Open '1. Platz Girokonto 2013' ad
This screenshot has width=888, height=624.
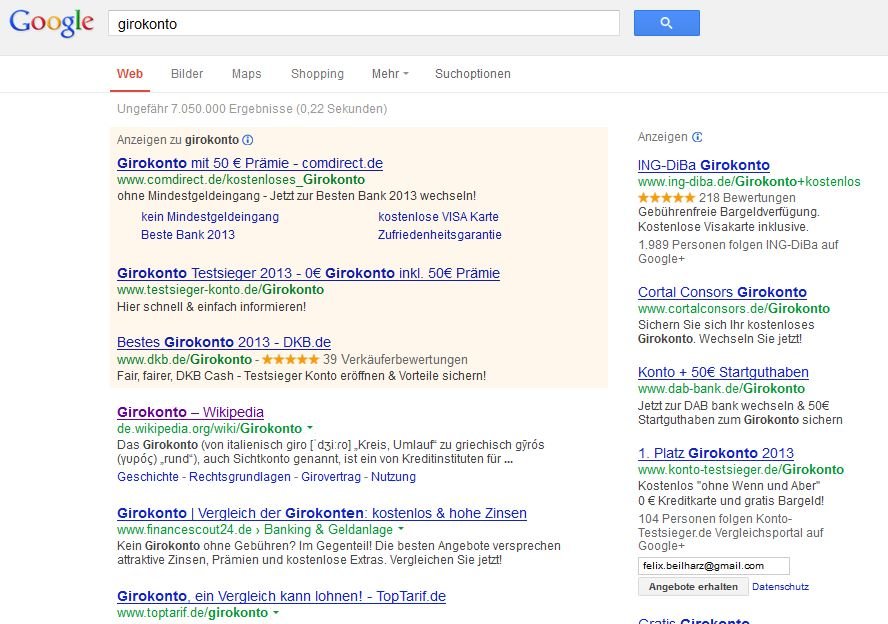pos(716,453)
